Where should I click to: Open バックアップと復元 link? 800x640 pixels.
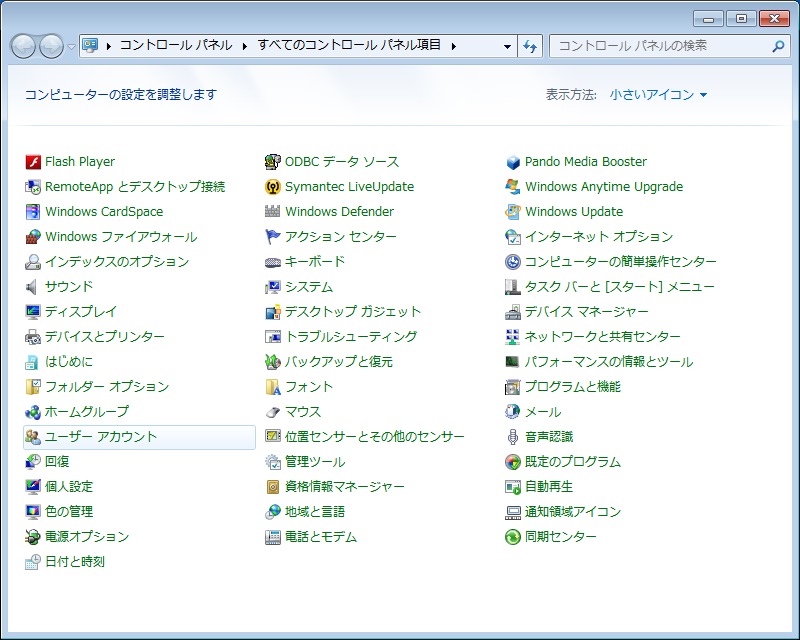[x=339, y=362]
